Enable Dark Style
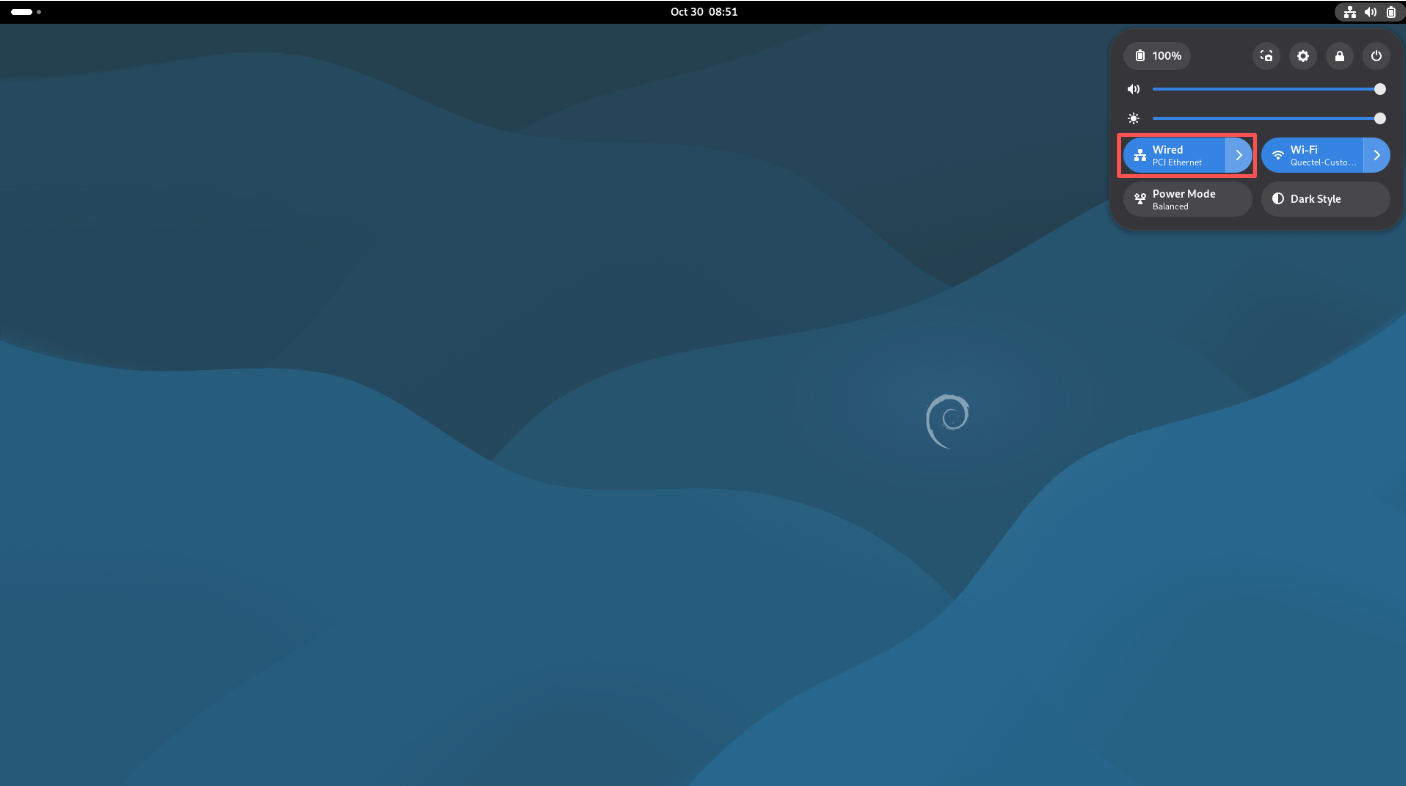Screen dimensions: 1406x786 click(1325, 199)
